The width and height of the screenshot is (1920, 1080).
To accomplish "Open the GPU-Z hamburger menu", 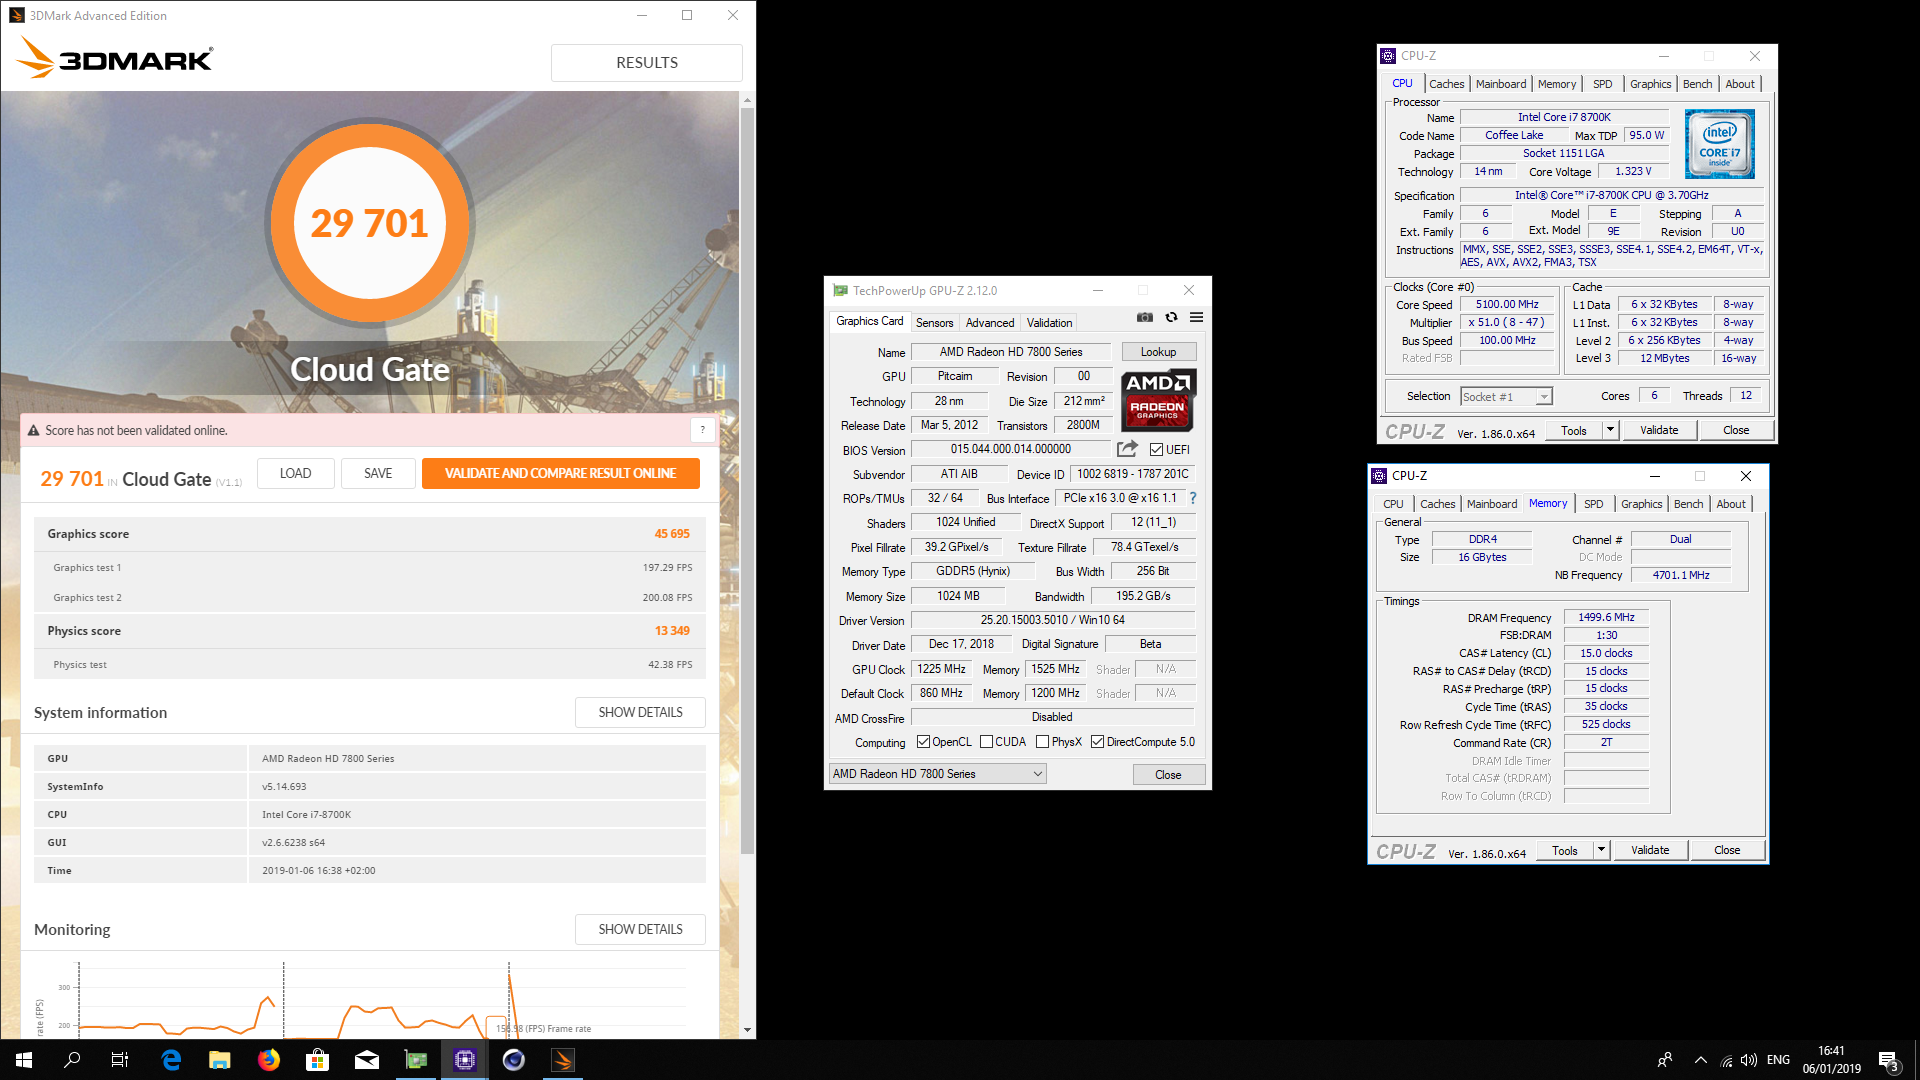I will click(x=1196, y=318).
